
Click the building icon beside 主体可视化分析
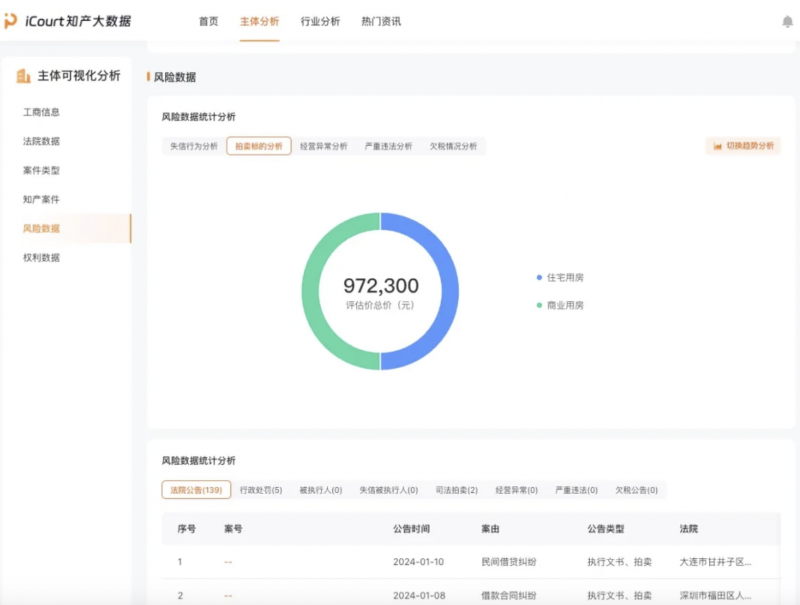[x=23, y=76]
